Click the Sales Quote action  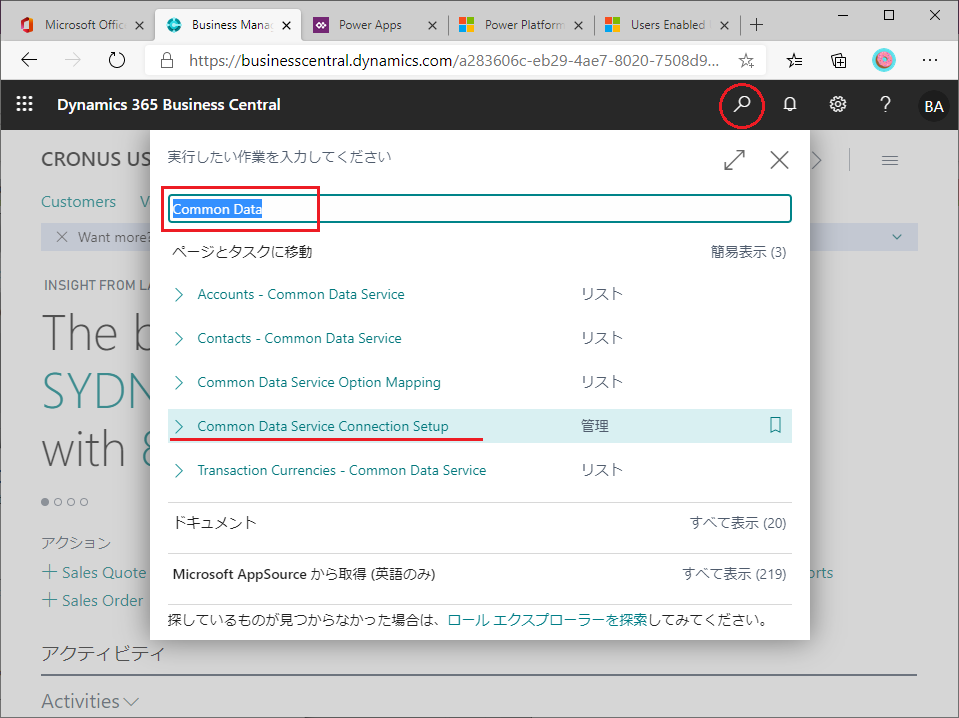pyautogui.click(x=94, y=572)
